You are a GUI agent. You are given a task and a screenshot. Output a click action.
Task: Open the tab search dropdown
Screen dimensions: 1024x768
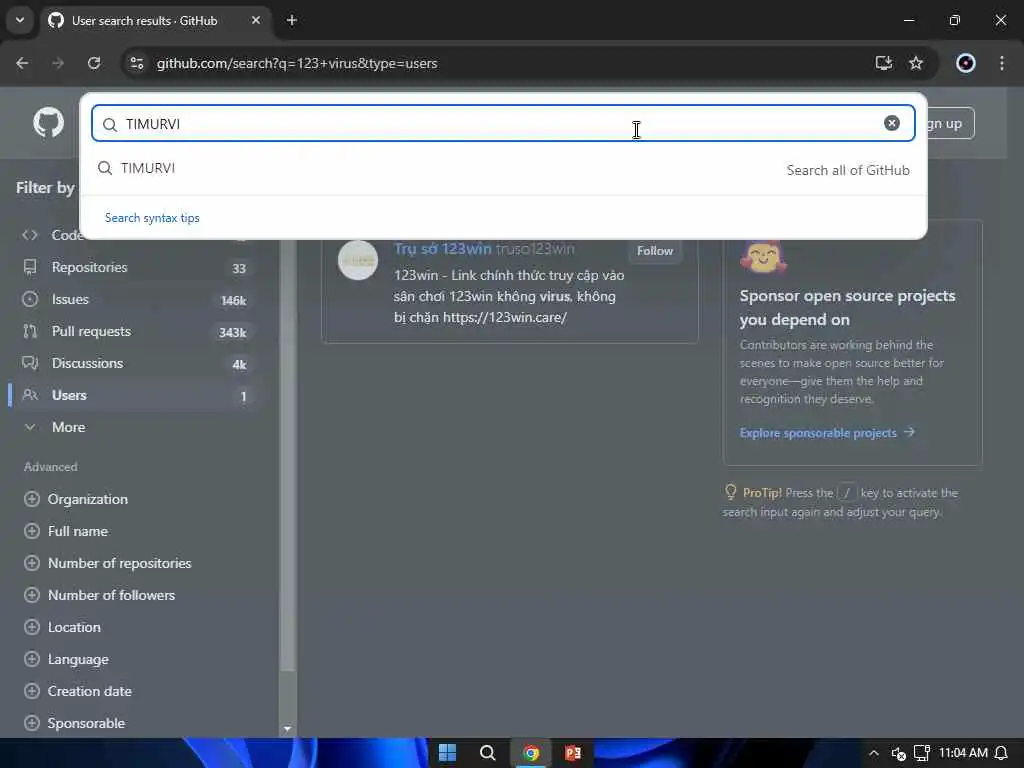click(x=20, y=20)
